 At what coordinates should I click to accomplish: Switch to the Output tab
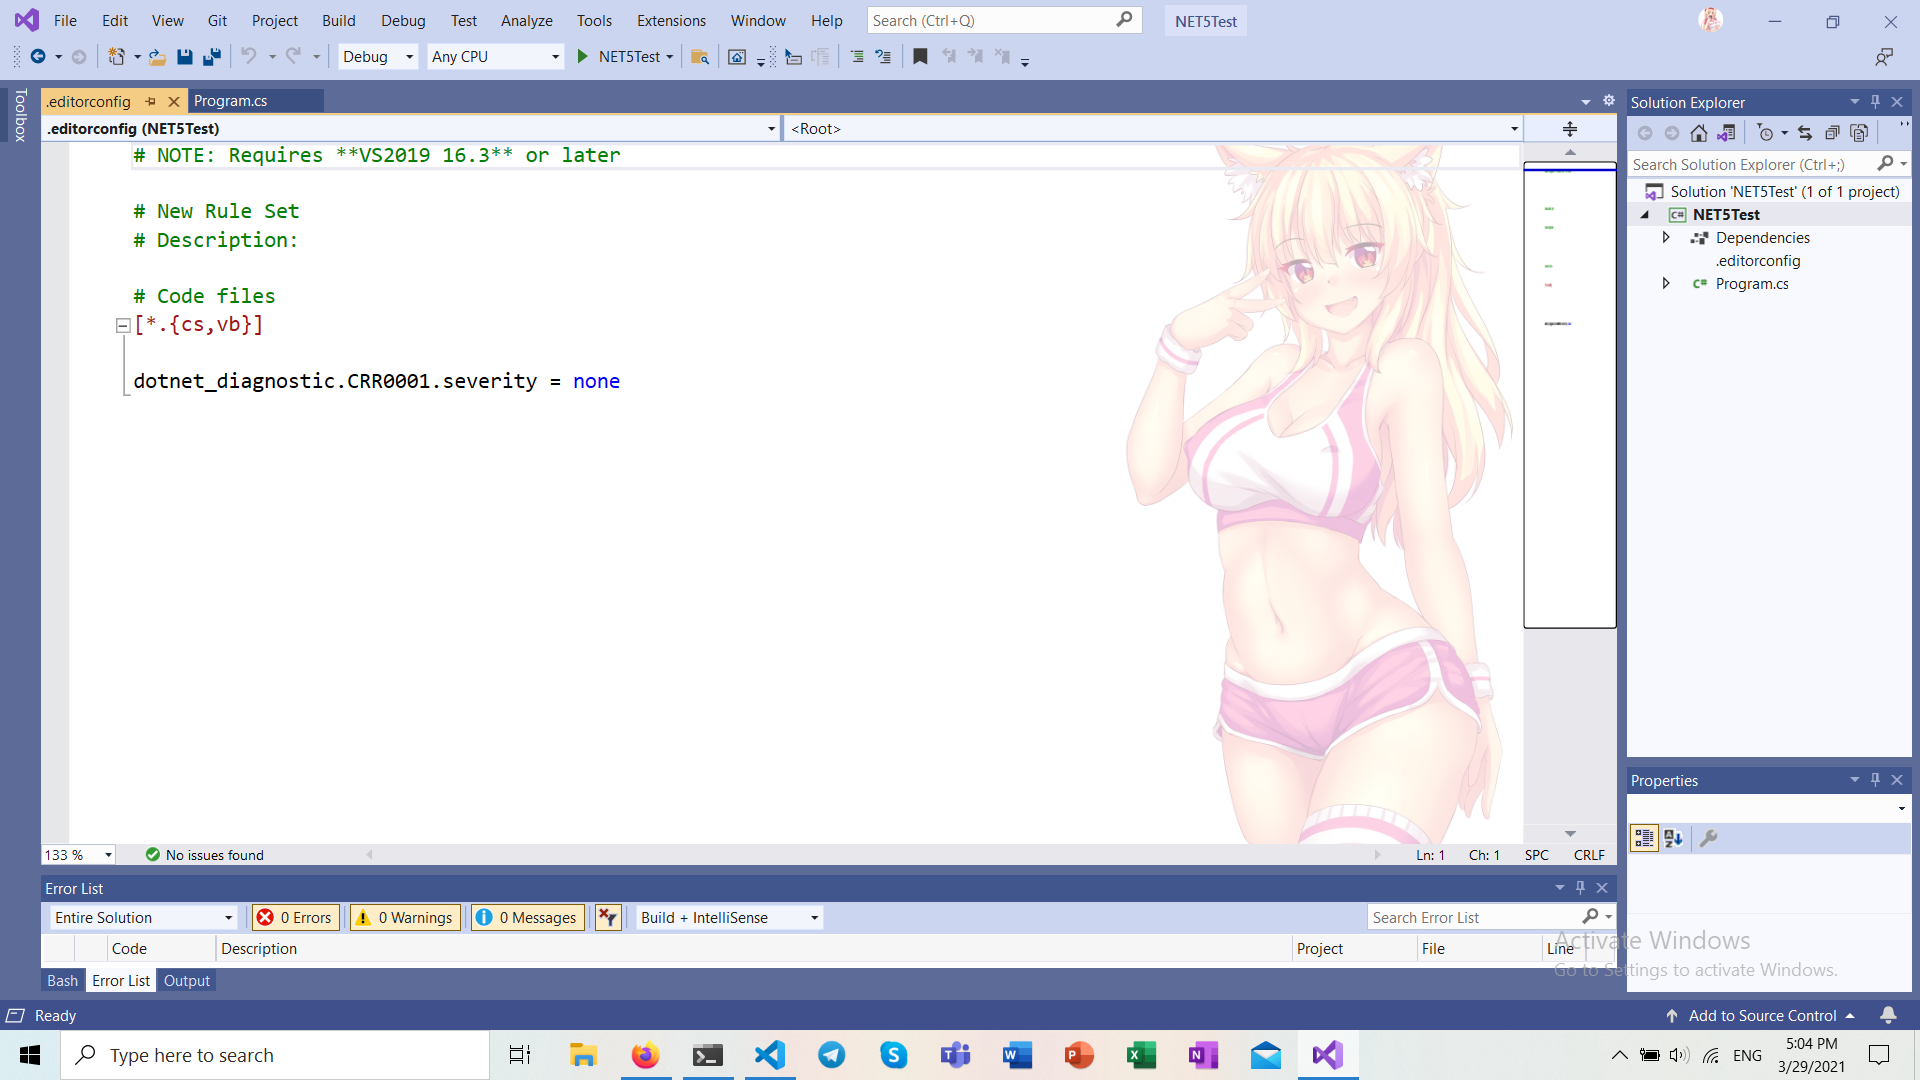[x=187, y=981]
